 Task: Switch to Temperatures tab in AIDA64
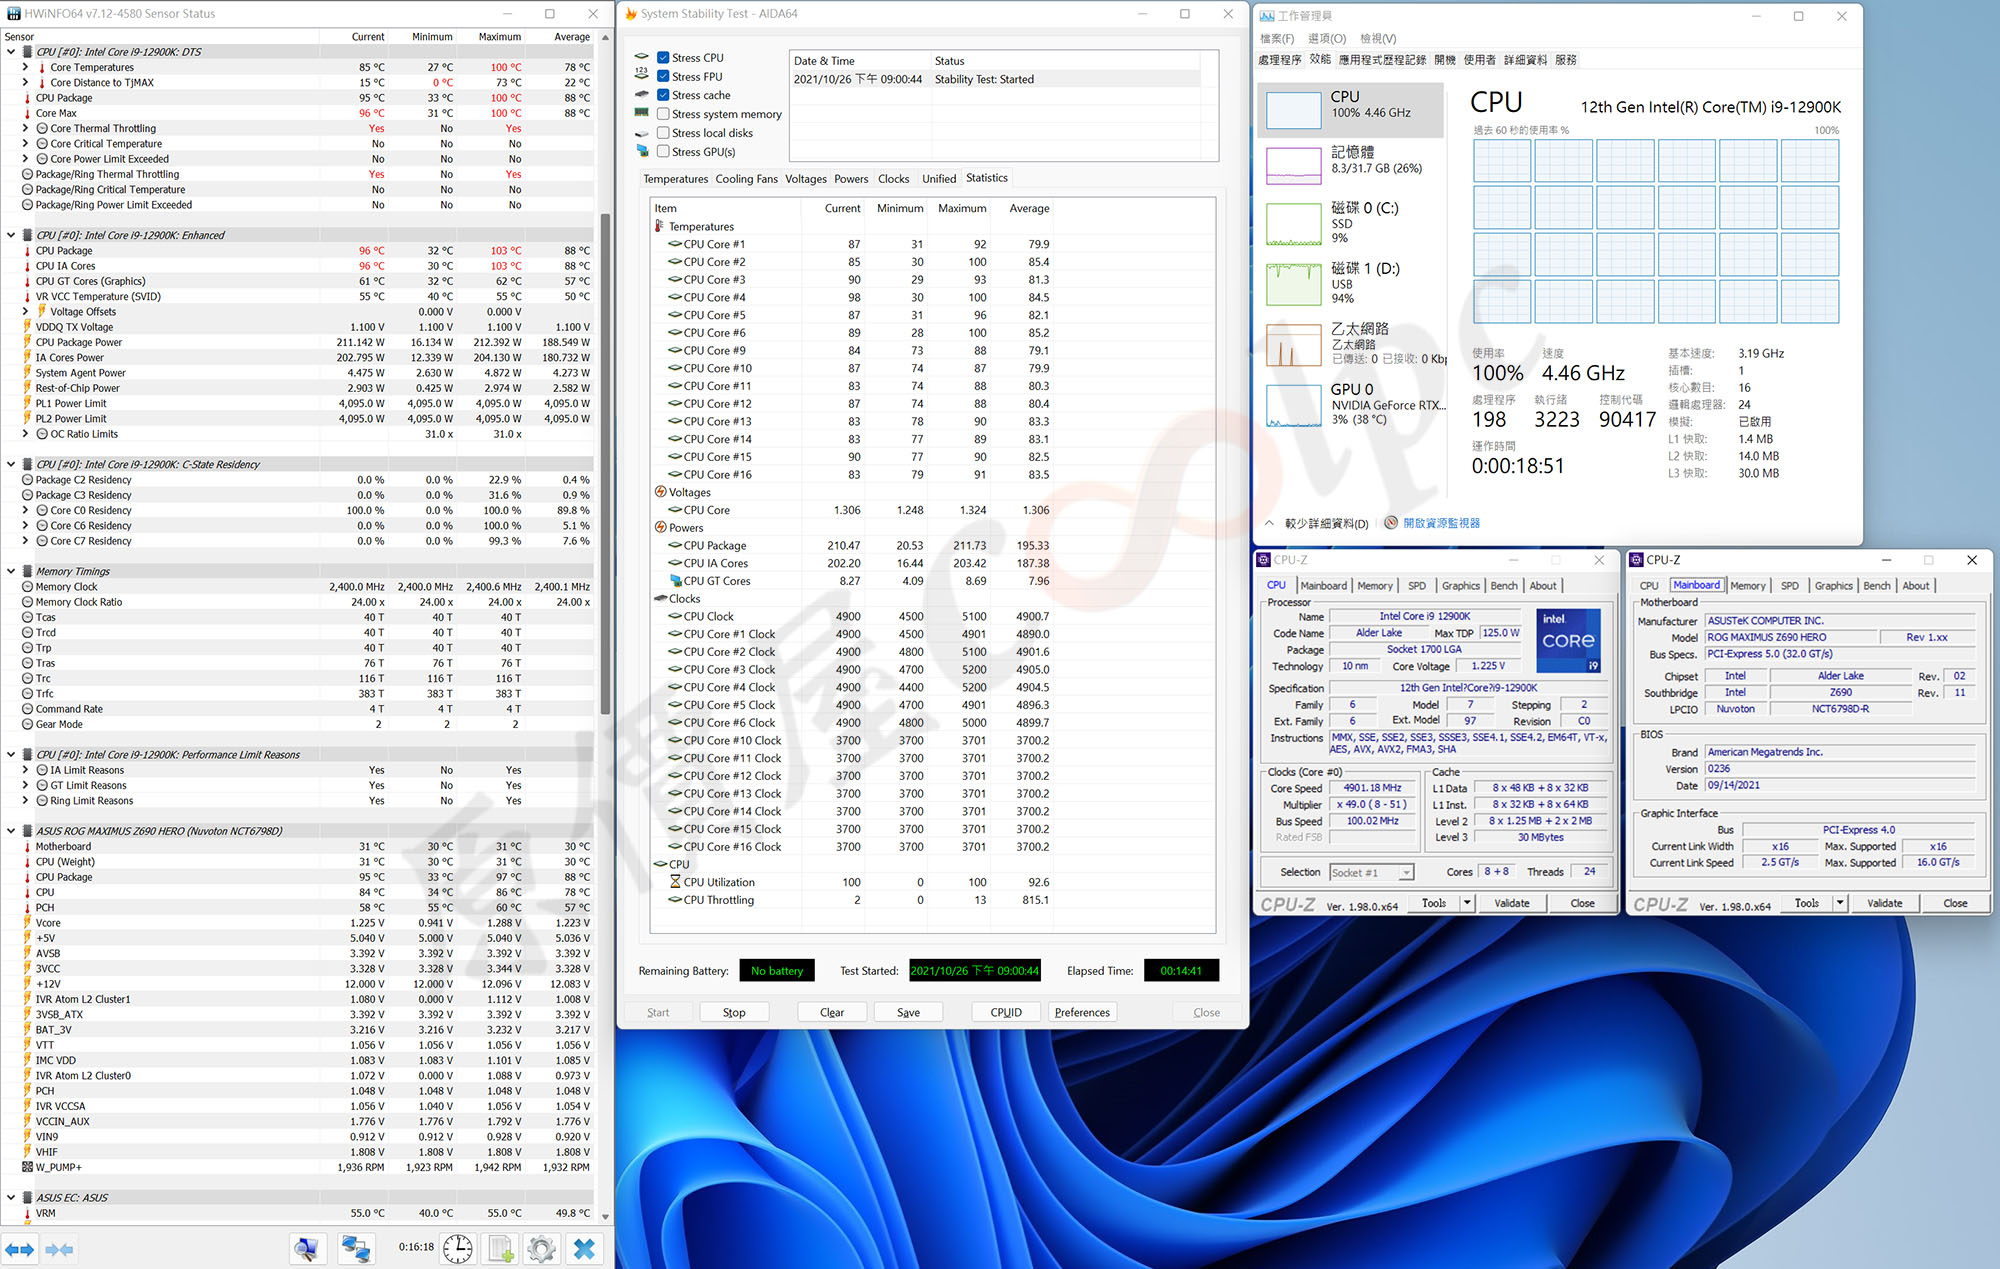[675, 179]
